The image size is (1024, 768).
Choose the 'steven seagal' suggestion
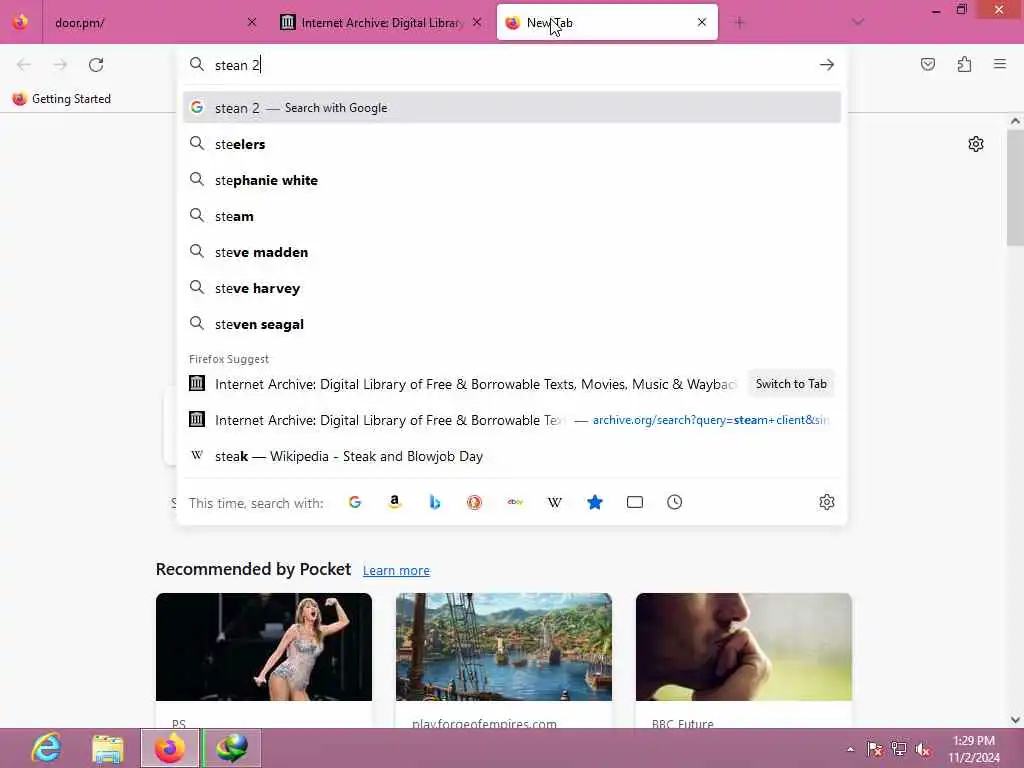click(512, 324)
